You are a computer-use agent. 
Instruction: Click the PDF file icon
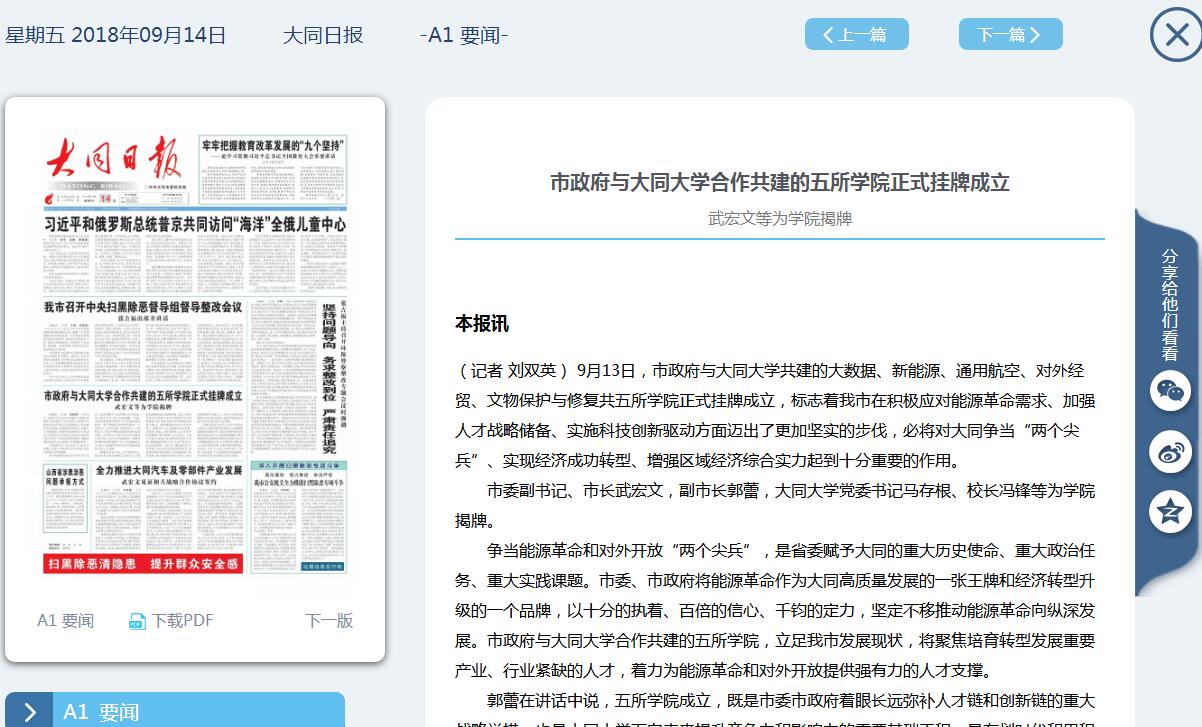click(x=137, y=621)
